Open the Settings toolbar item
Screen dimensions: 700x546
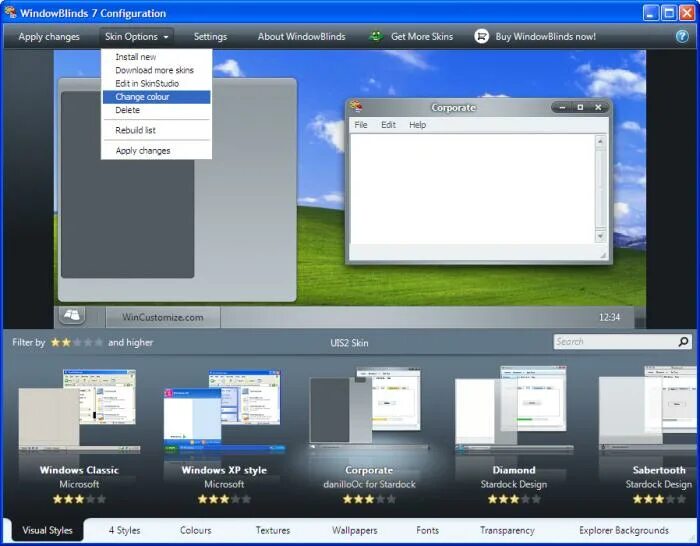tap(210, 37)
